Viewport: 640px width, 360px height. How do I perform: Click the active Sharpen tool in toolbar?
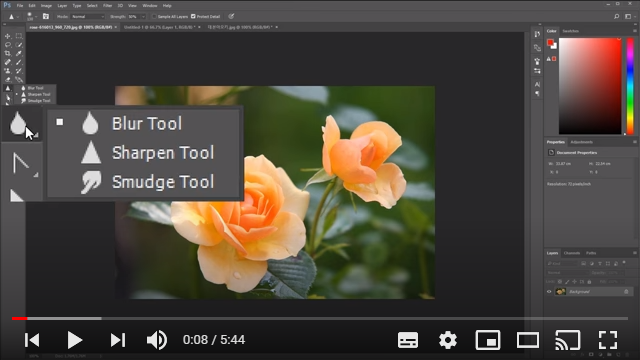pos(7,88)
